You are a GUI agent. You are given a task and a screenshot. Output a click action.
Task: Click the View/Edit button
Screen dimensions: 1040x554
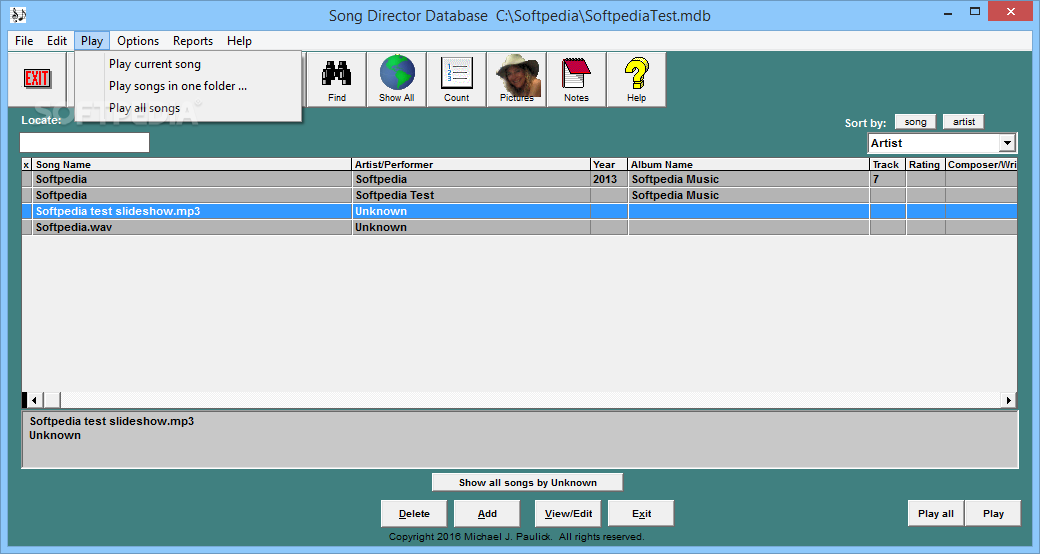coord(568,514)
